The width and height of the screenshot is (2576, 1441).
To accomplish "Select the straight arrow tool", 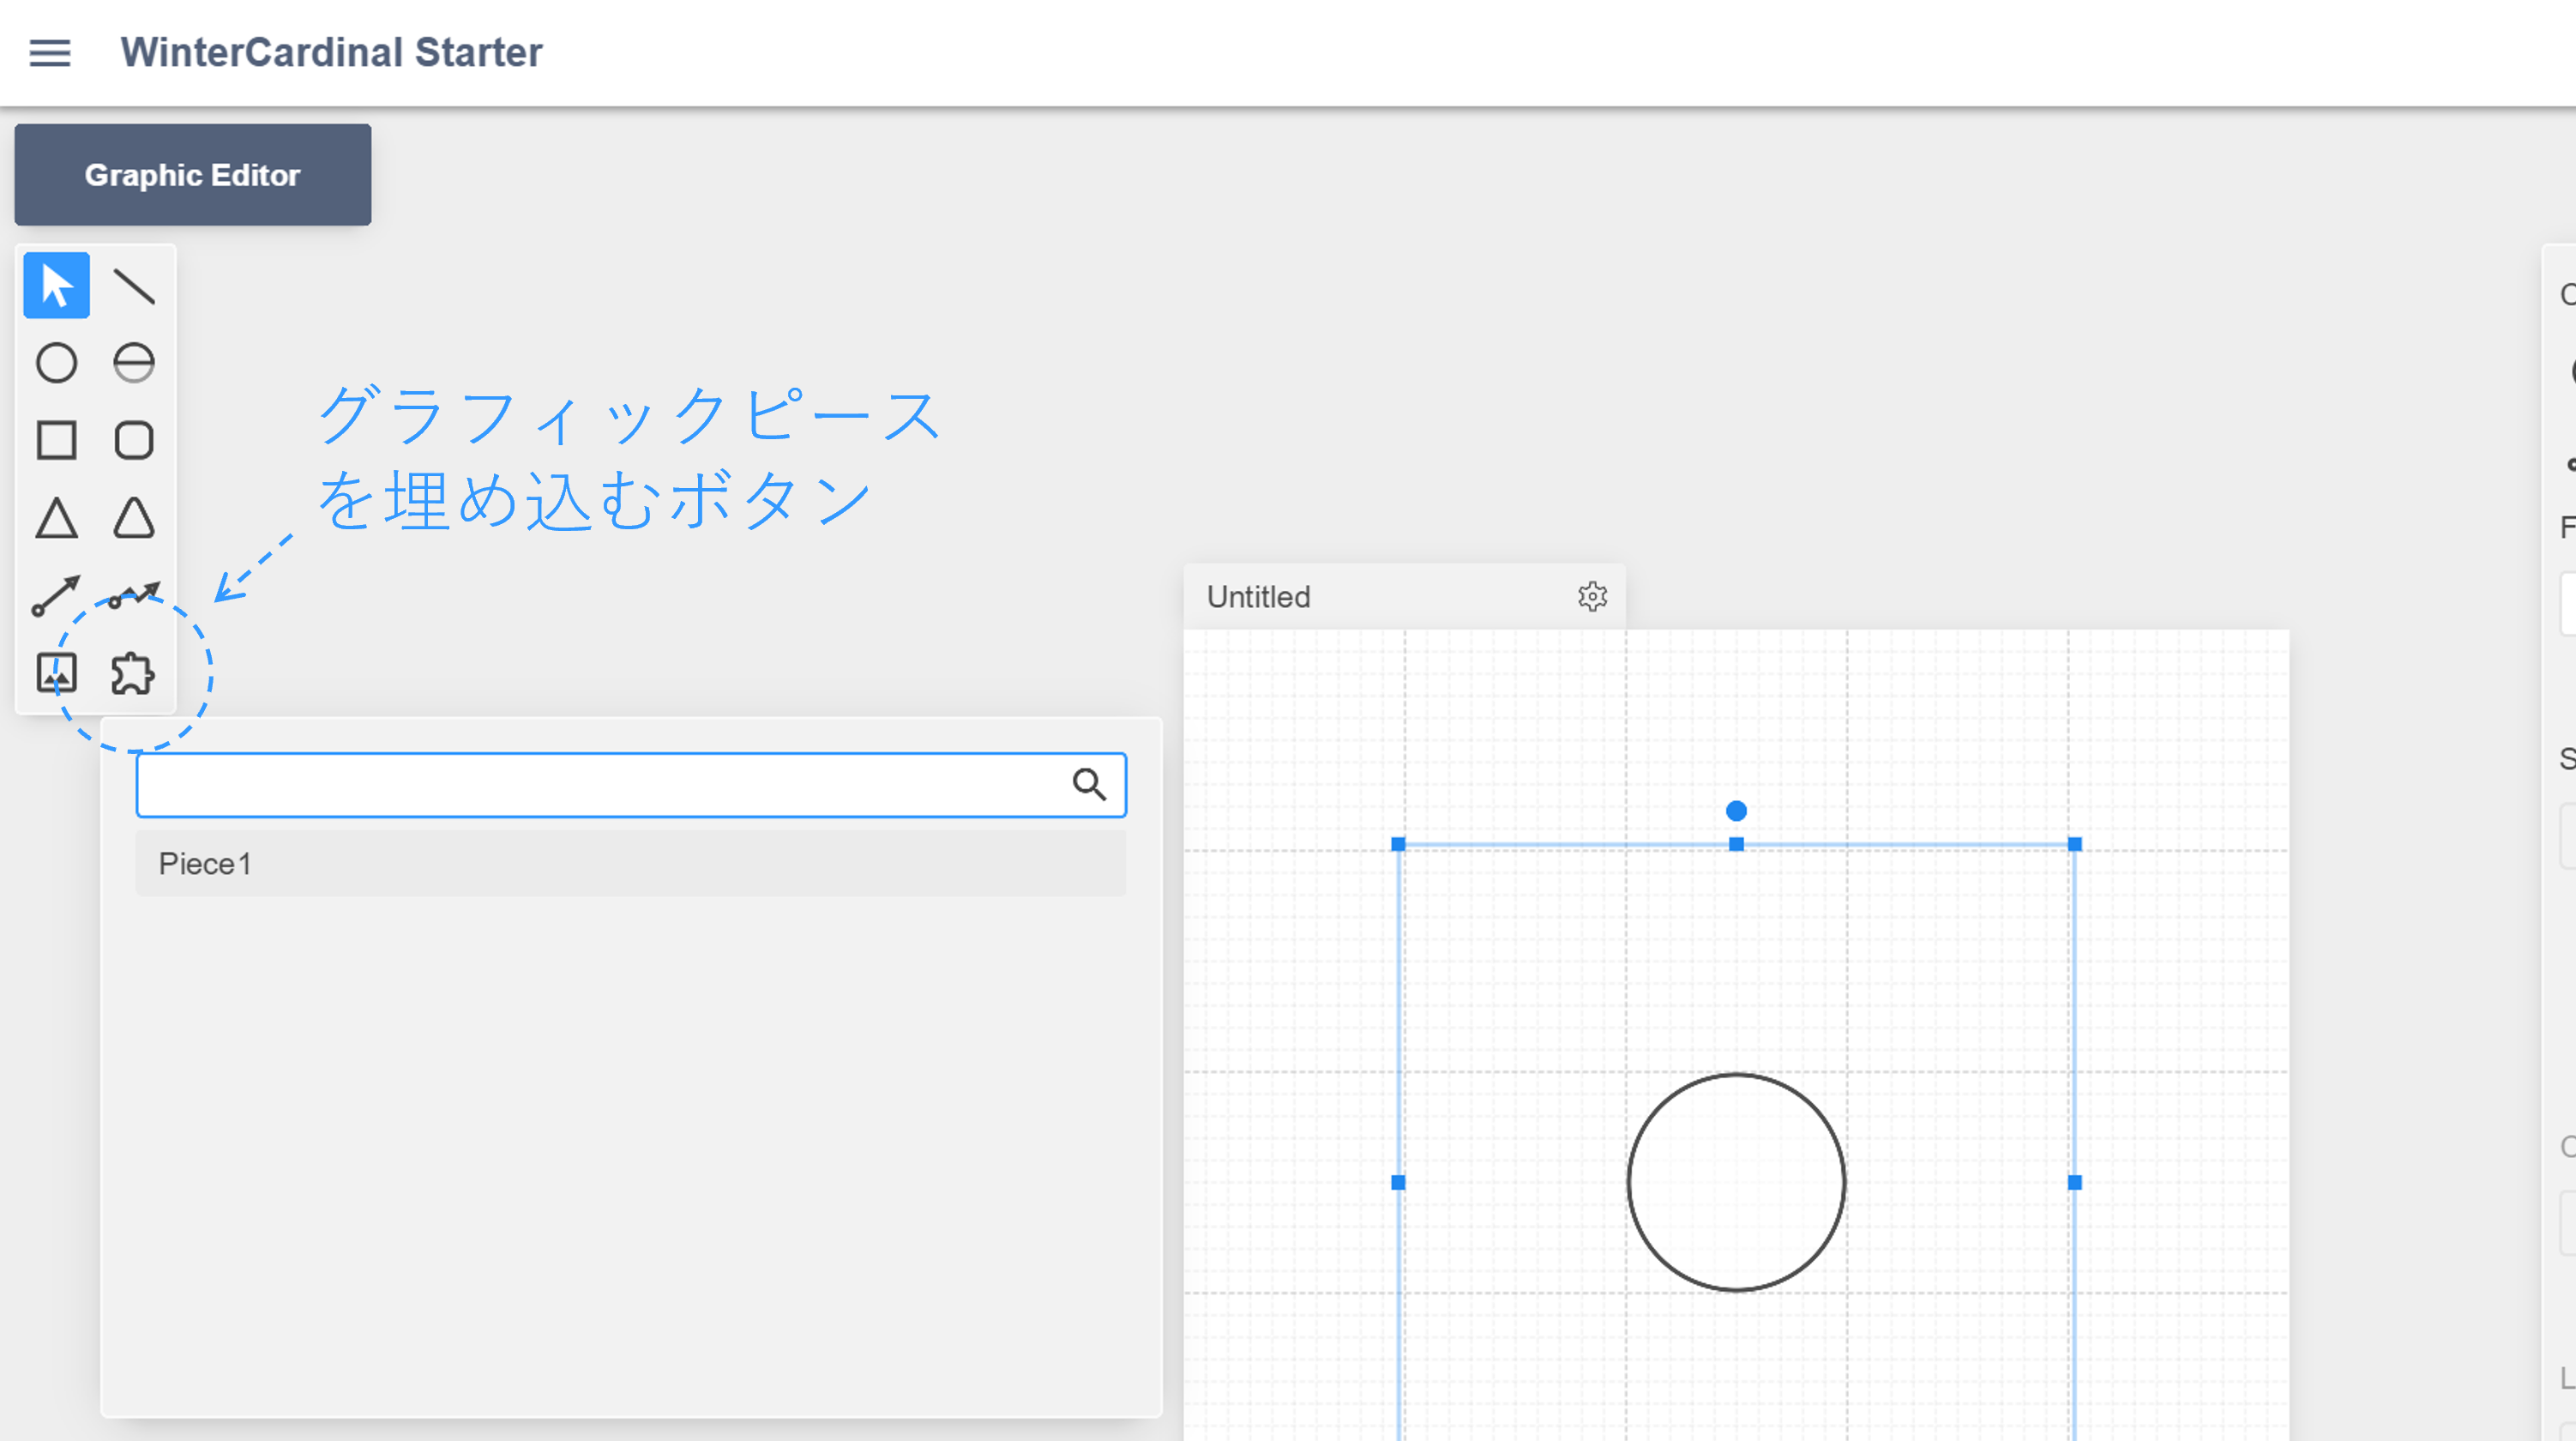I will (x=56, y=594).
